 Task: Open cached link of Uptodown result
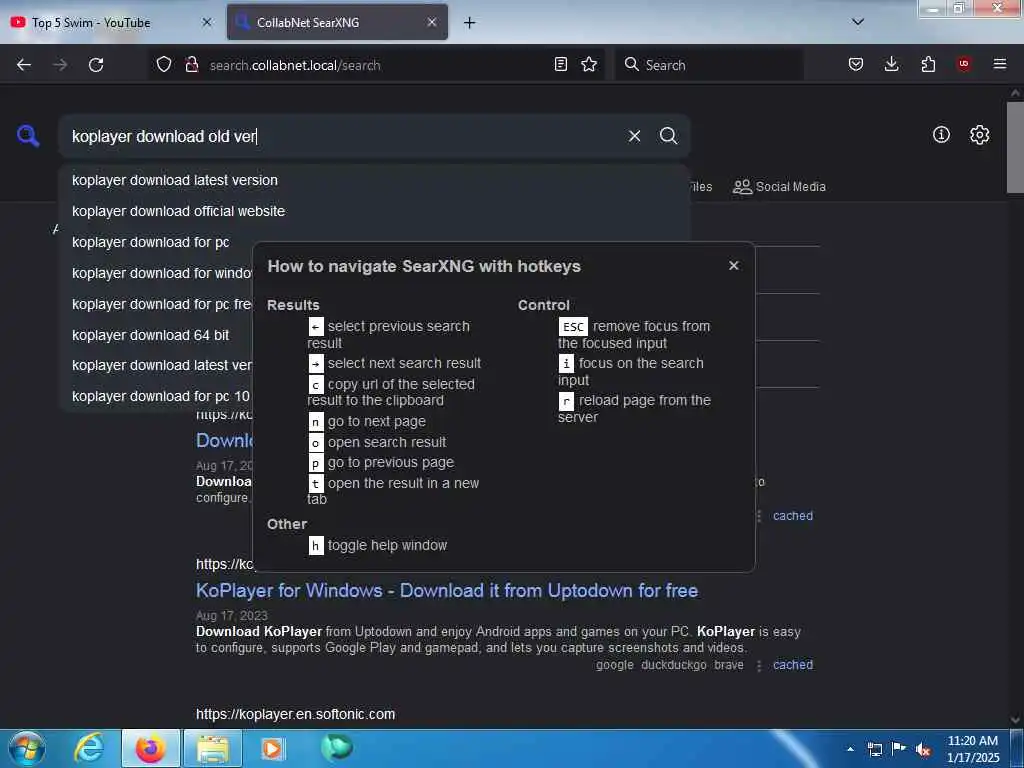click(793, 665)
